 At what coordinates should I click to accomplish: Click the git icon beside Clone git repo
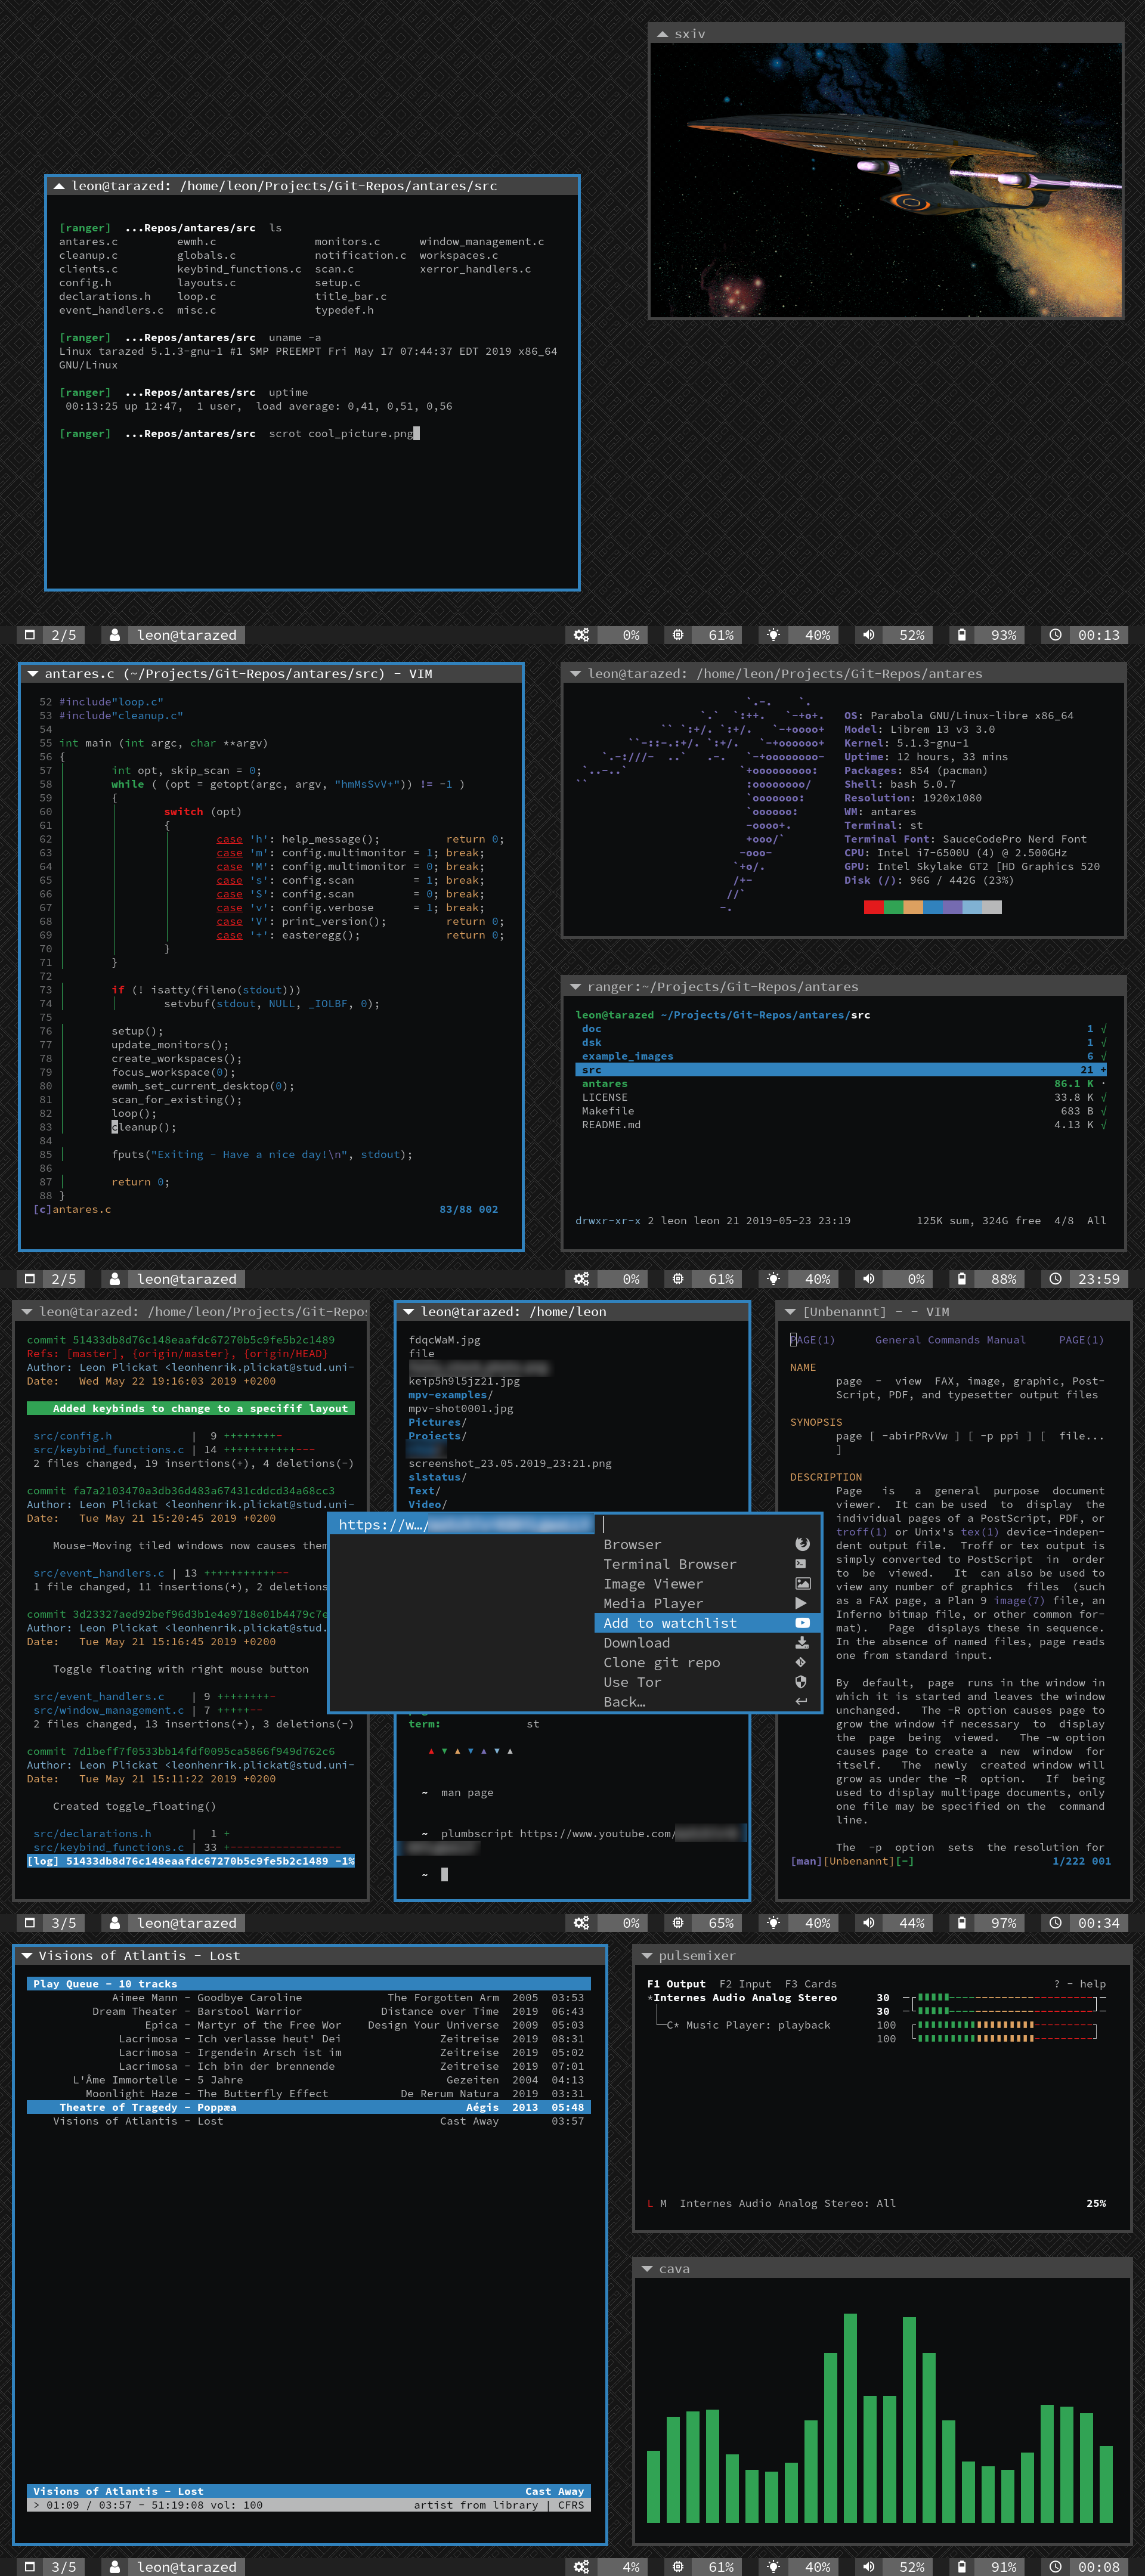click(x=801, y=1662)
